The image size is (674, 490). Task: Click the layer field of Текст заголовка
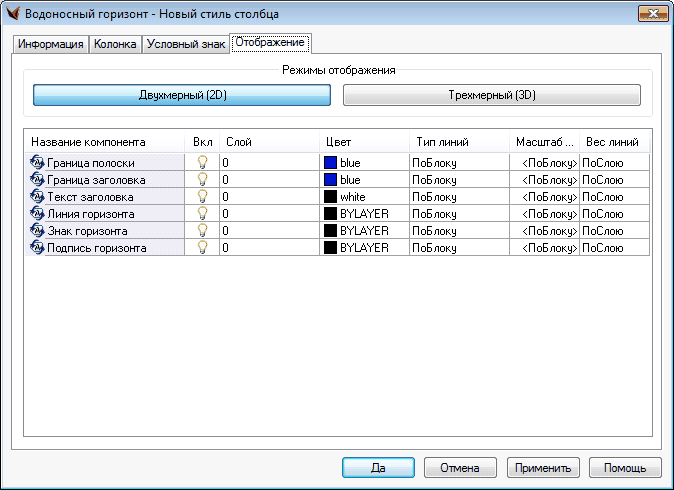[268, 196]
